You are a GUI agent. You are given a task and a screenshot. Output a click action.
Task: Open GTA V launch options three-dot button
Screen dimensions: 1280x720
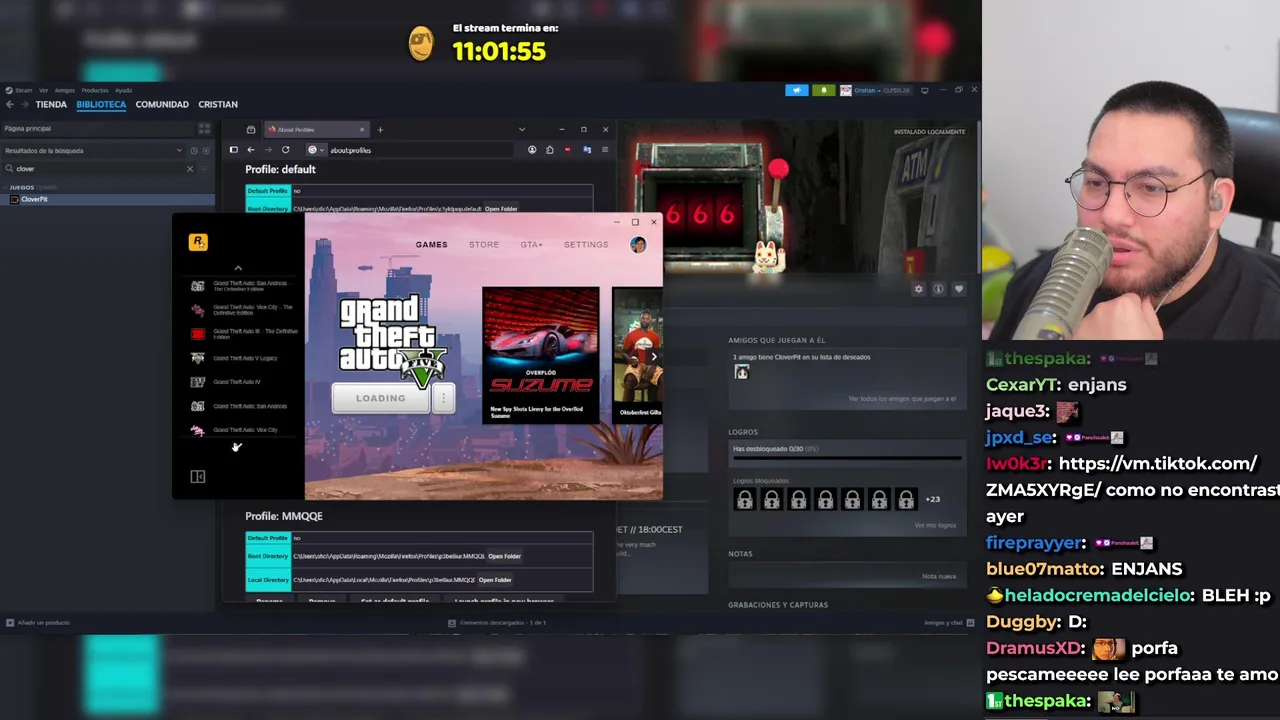(x=443, y=398)
